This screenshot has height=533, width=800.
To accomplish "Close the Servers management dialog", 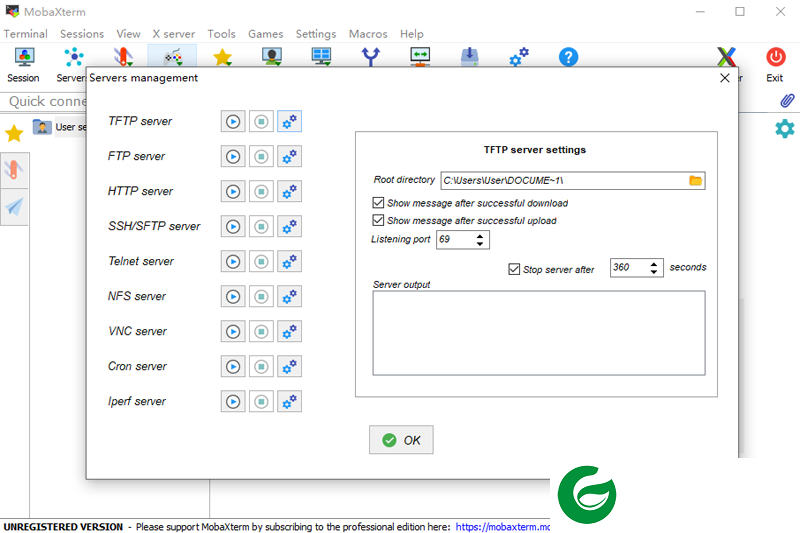I will tap(724, 78).
